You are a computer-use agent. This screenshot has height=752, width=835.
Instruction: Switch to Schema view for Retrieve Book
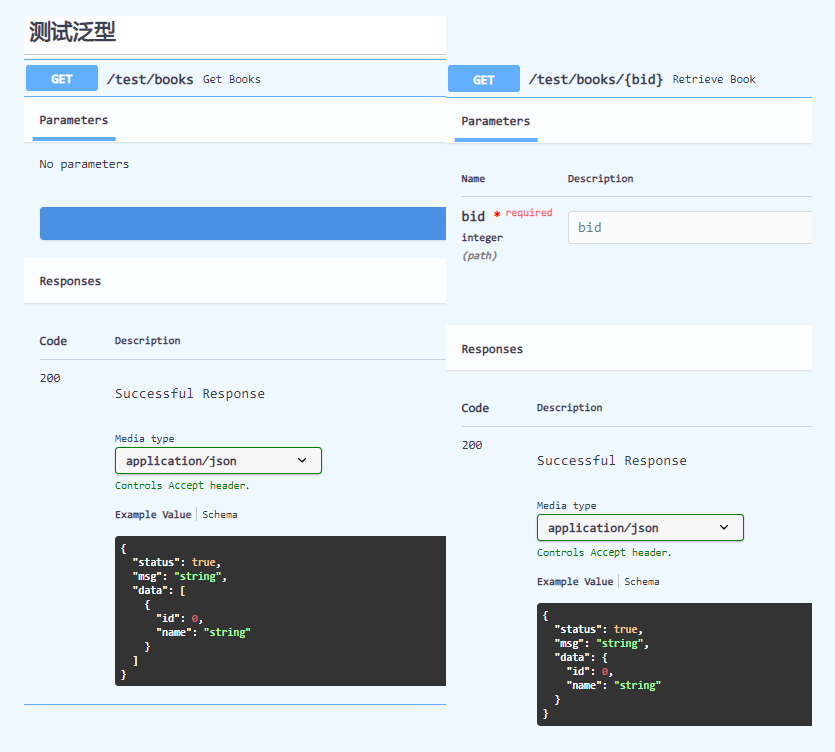coord(642,582)
